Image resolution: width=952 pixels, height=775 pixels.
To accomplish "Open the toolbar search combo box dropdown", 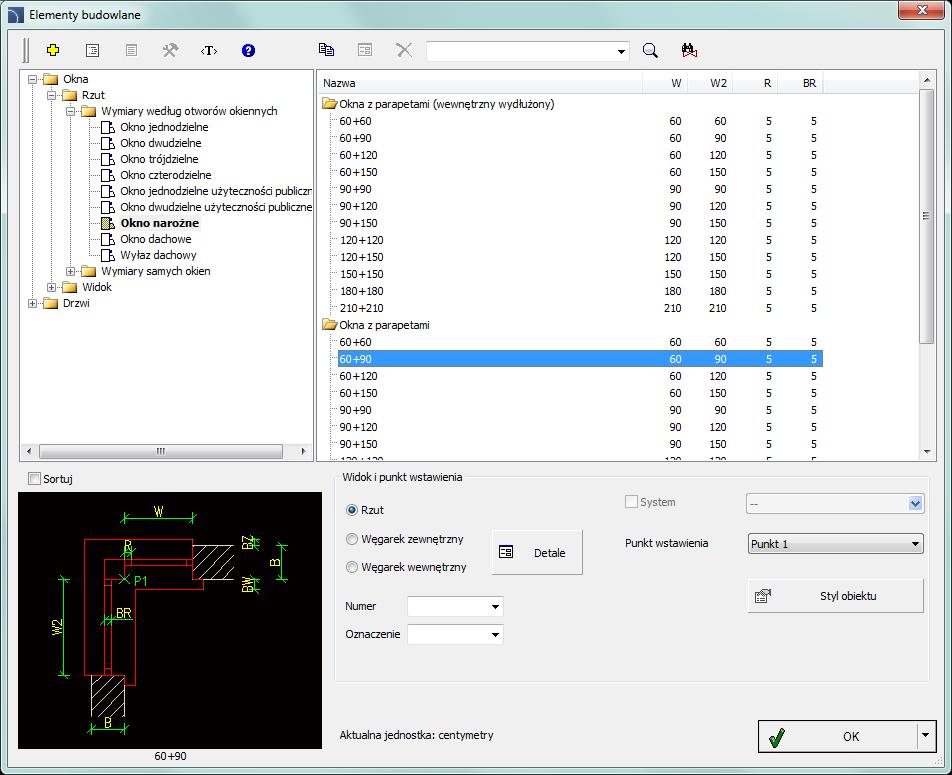I will 621,52.
